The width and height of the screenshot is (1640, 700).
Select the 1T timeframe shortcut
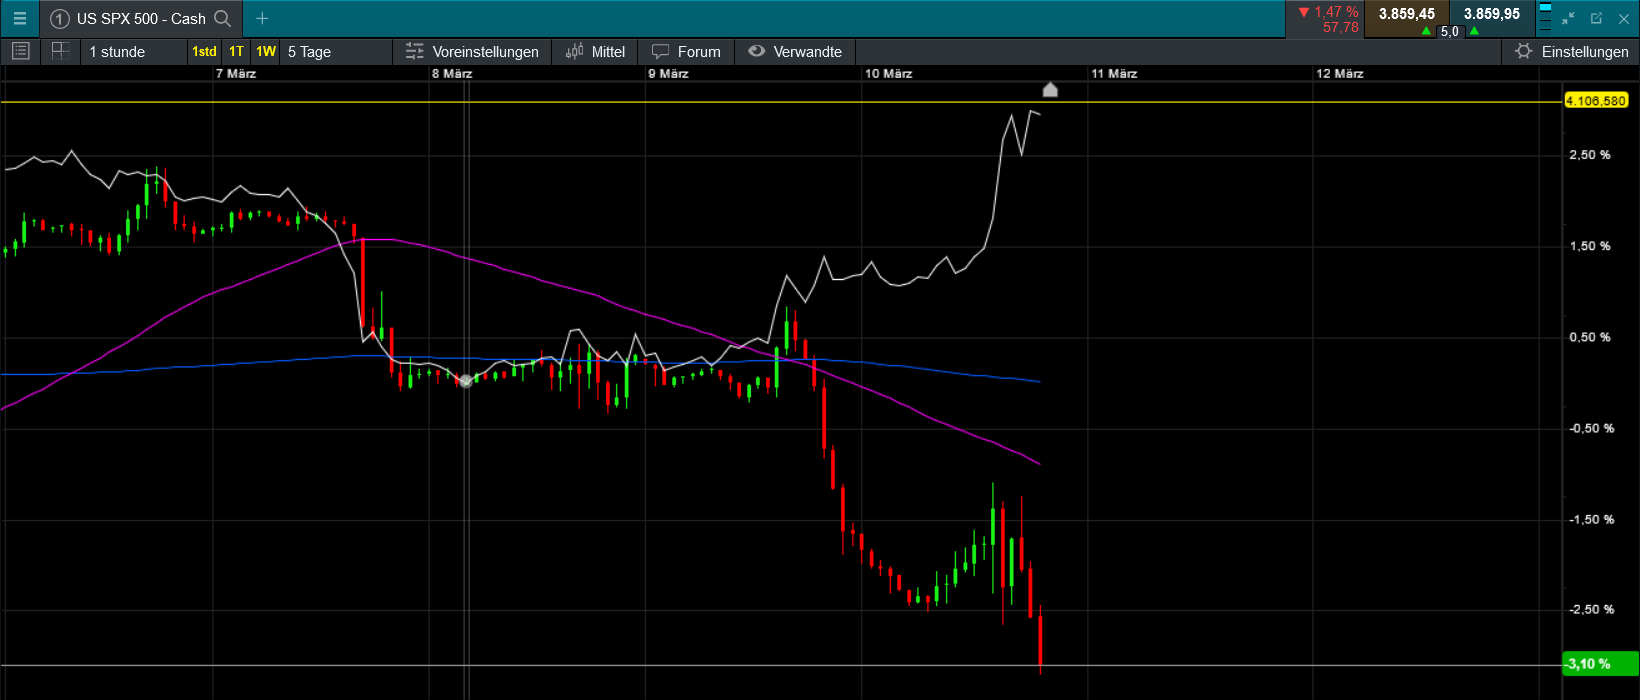pos(236,51)
